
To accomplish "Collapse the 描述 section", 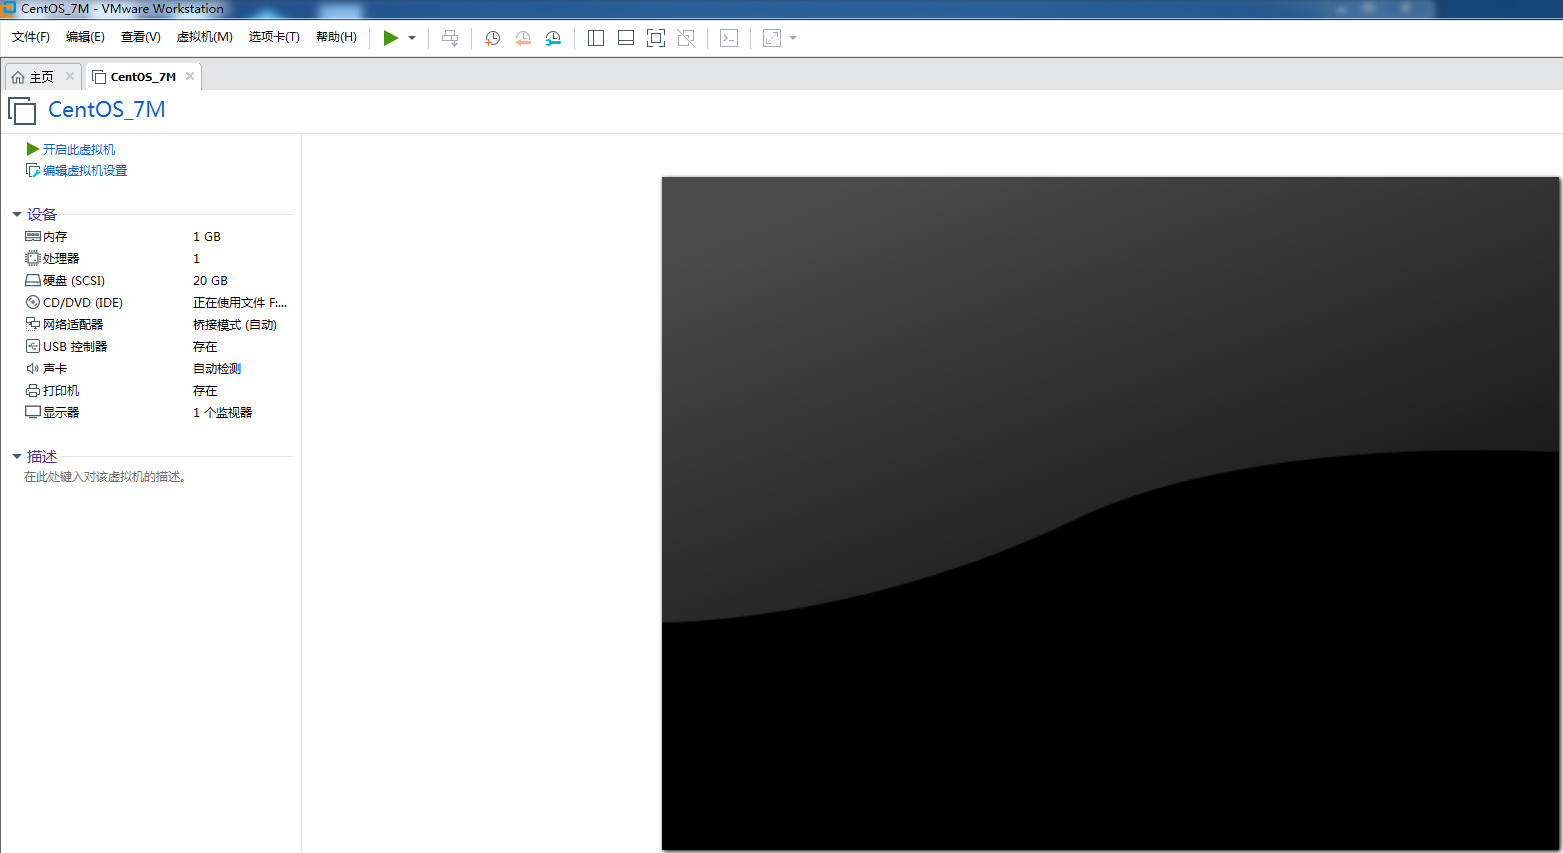I will pyautogui.click(x=17, y=457).
